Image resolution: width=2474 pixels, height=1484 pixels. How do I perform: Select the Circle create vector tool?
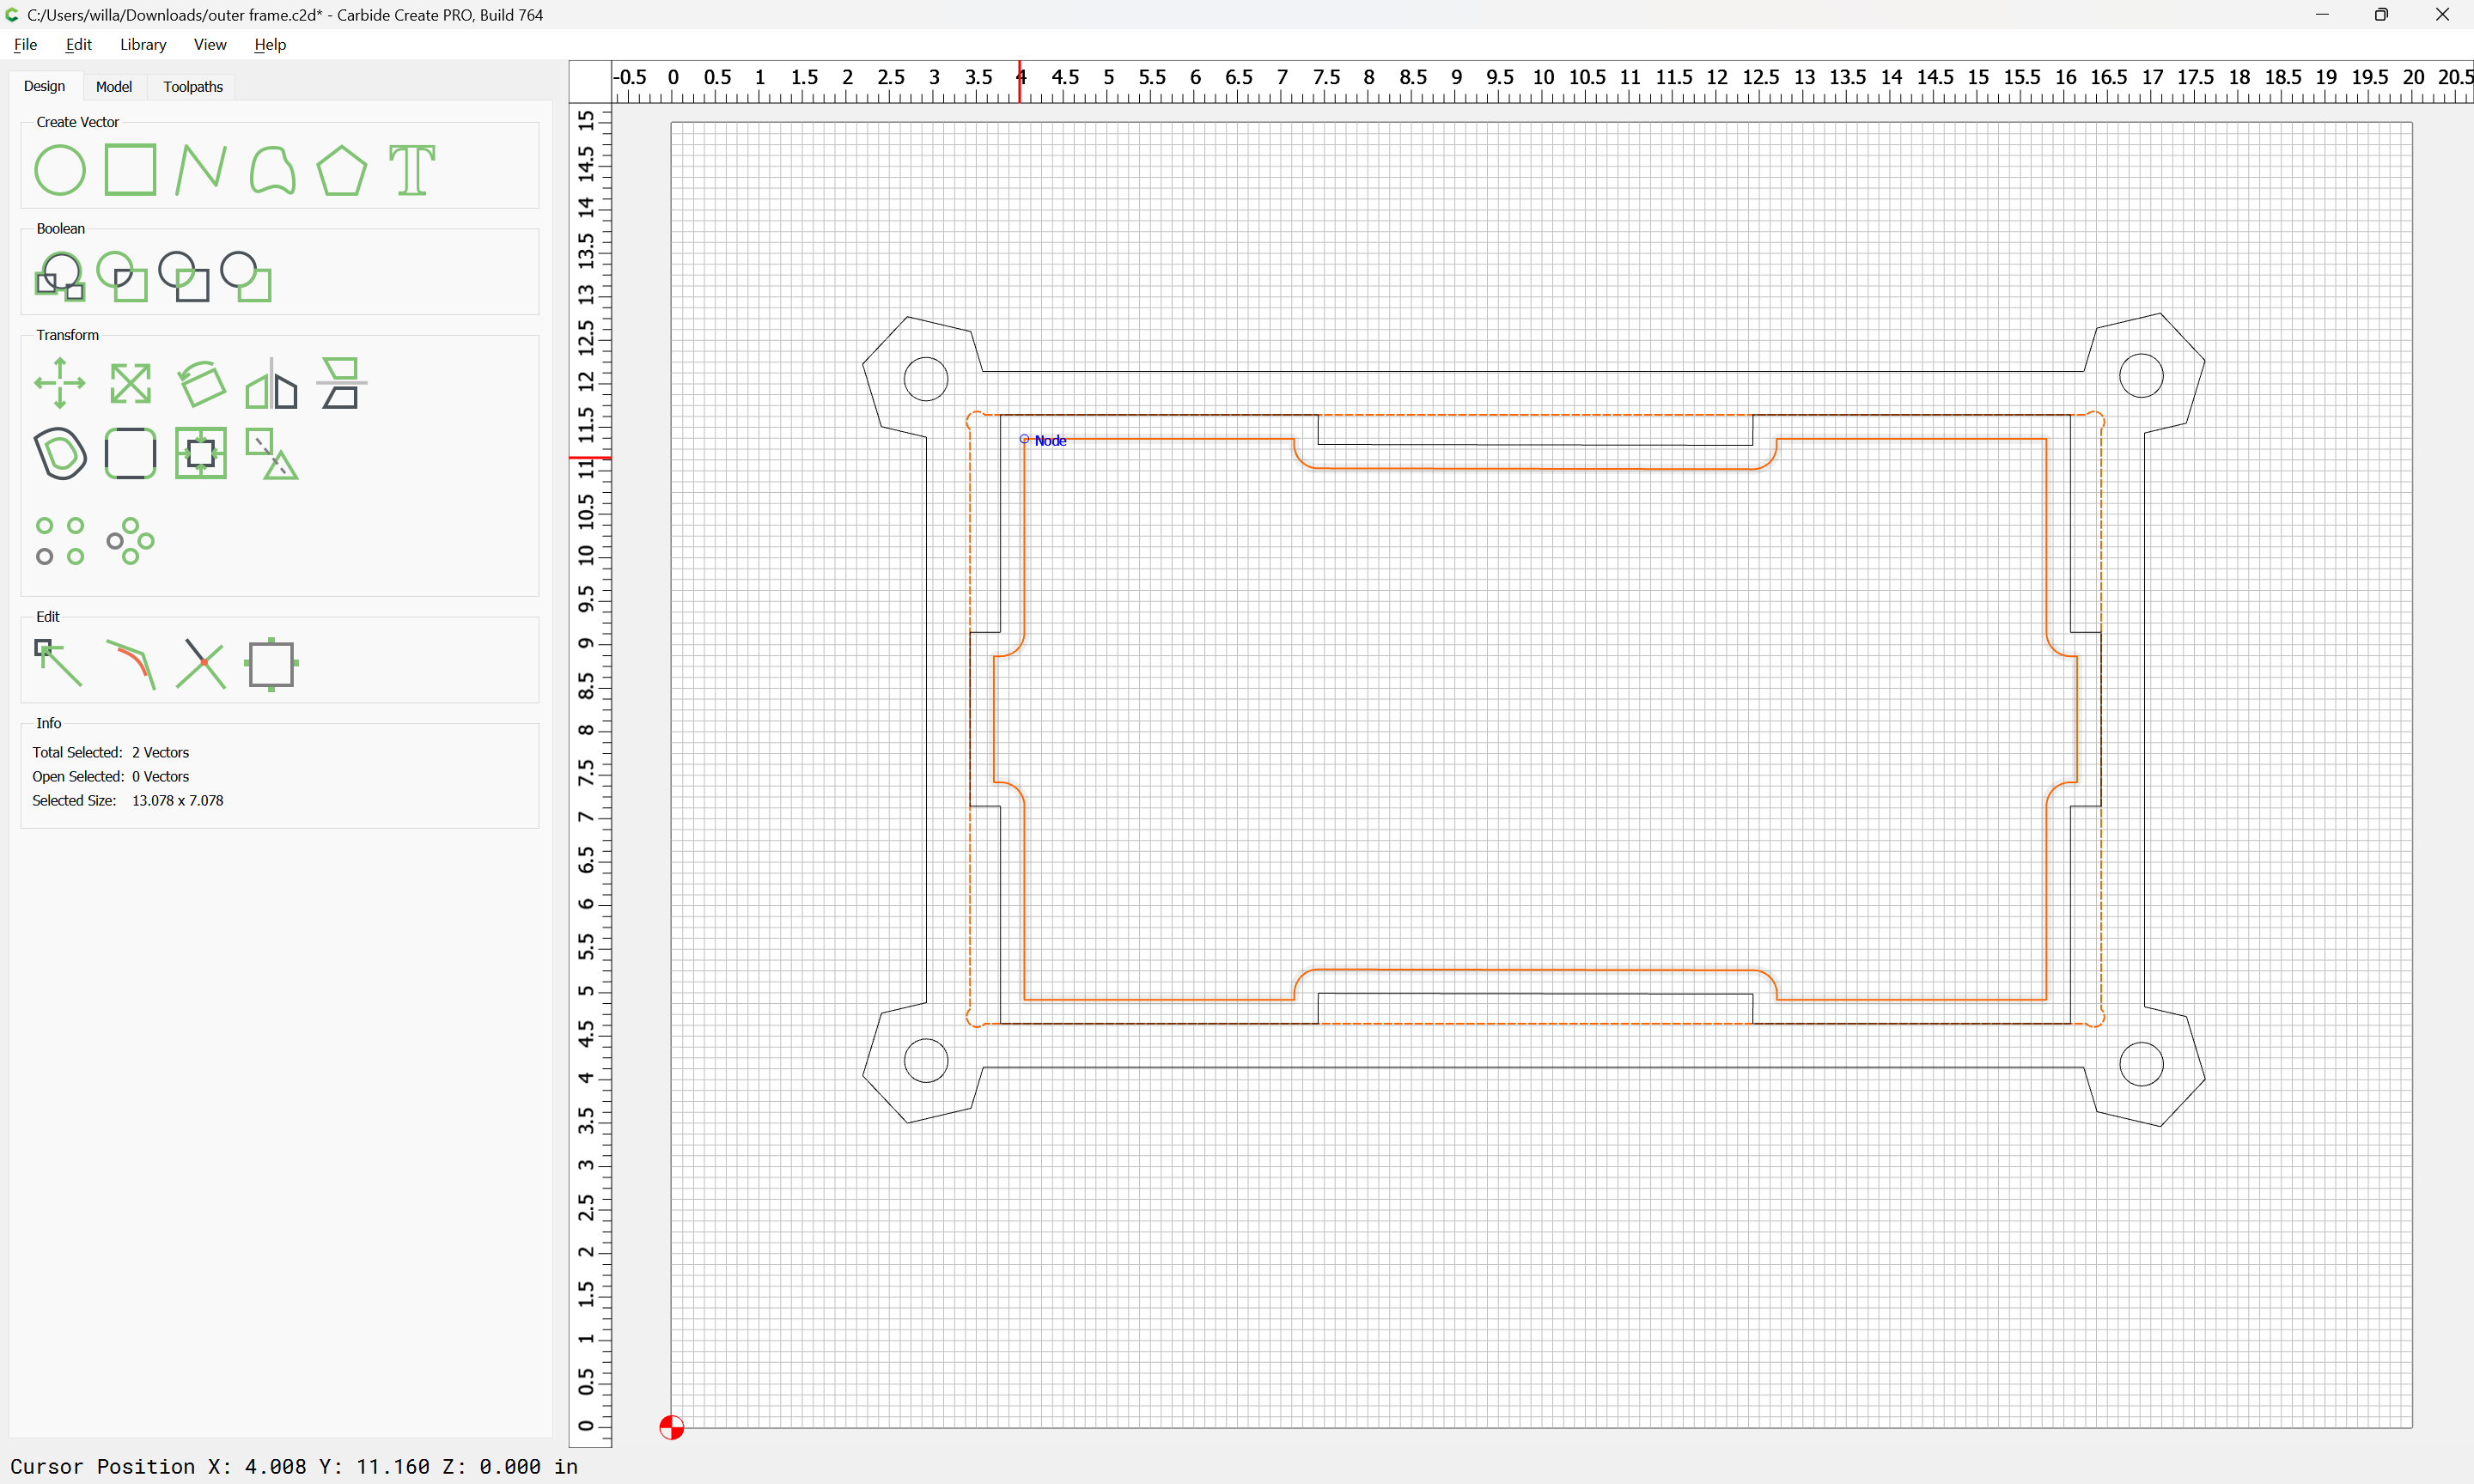pos(60,170)
